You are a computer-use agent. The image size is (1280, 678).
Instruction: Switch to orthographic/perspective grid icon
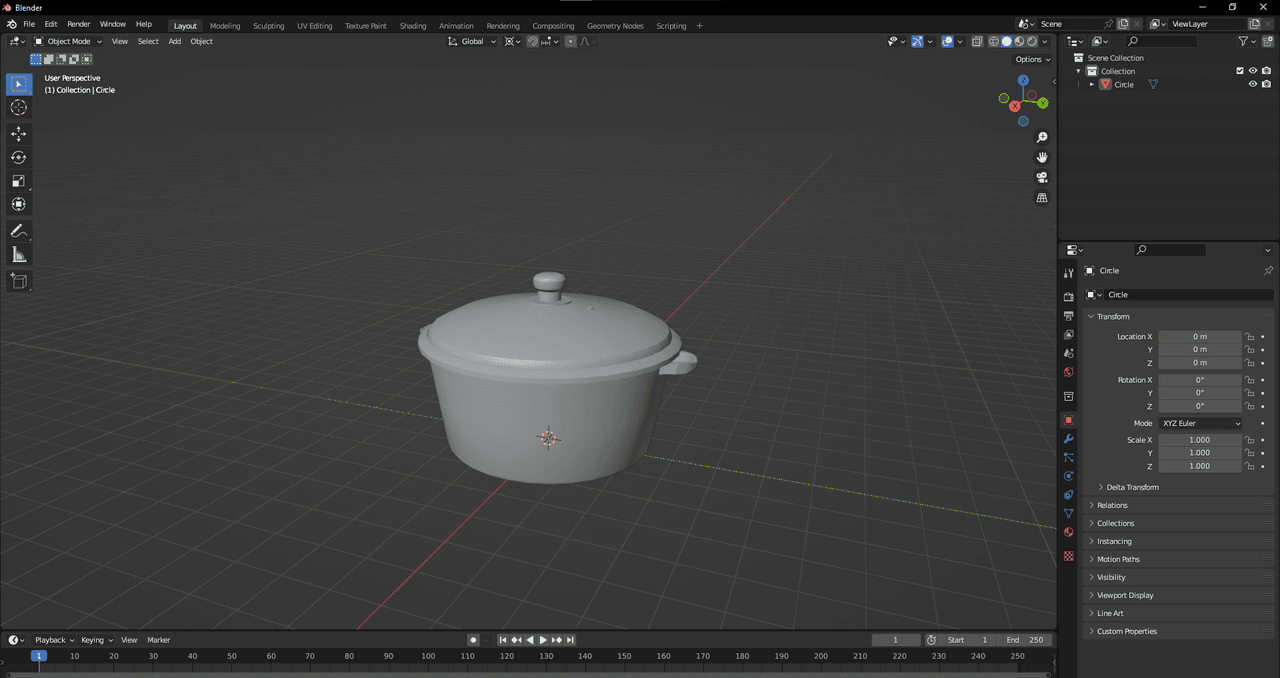click(1041, 198)
